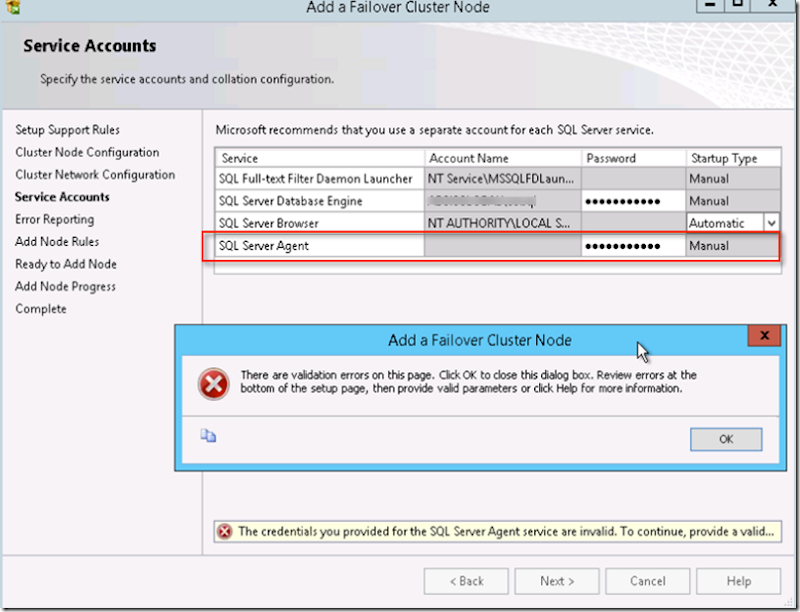Click the error icon in the bottom validation bar
The width and height of the screenshot is (800, 612).
[225, 531]
